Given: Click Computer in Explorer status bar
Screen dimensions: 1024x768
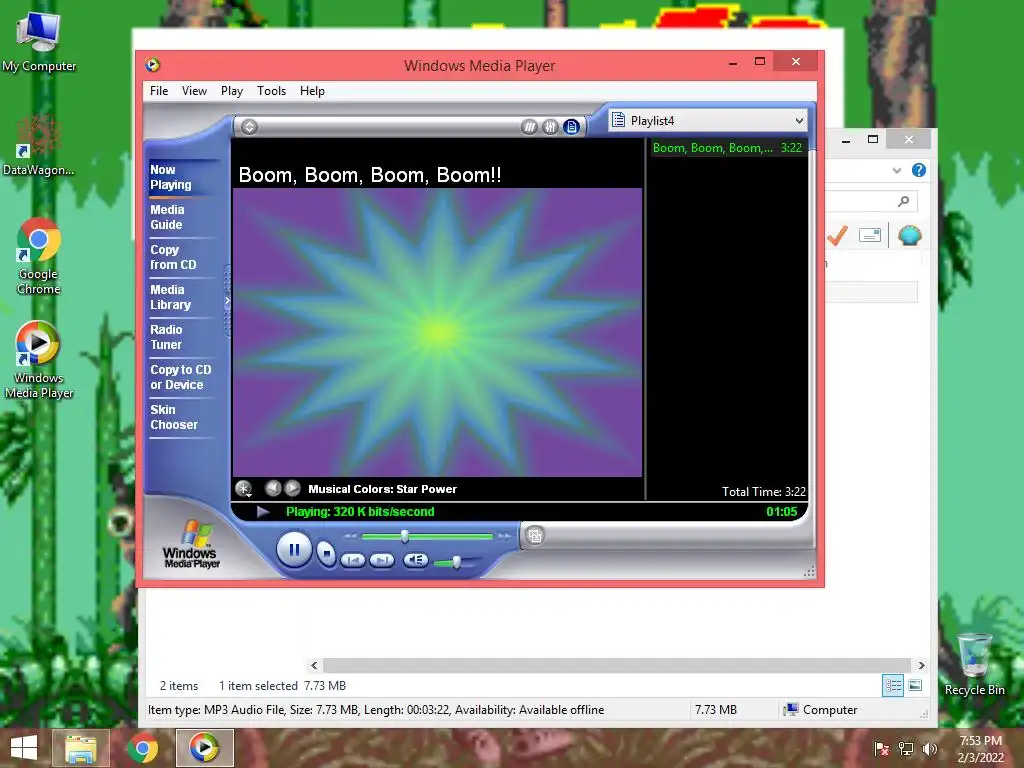Looking at the screenshot, I should point(822,709).
